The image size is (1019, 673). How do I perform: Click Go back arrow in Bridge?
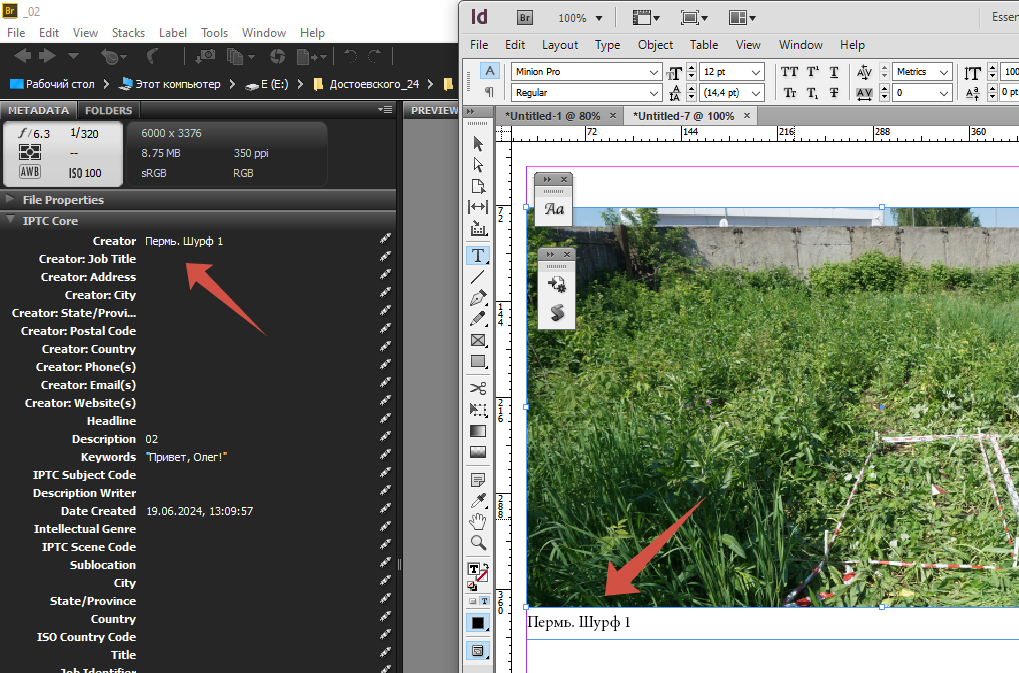(23, 57)
